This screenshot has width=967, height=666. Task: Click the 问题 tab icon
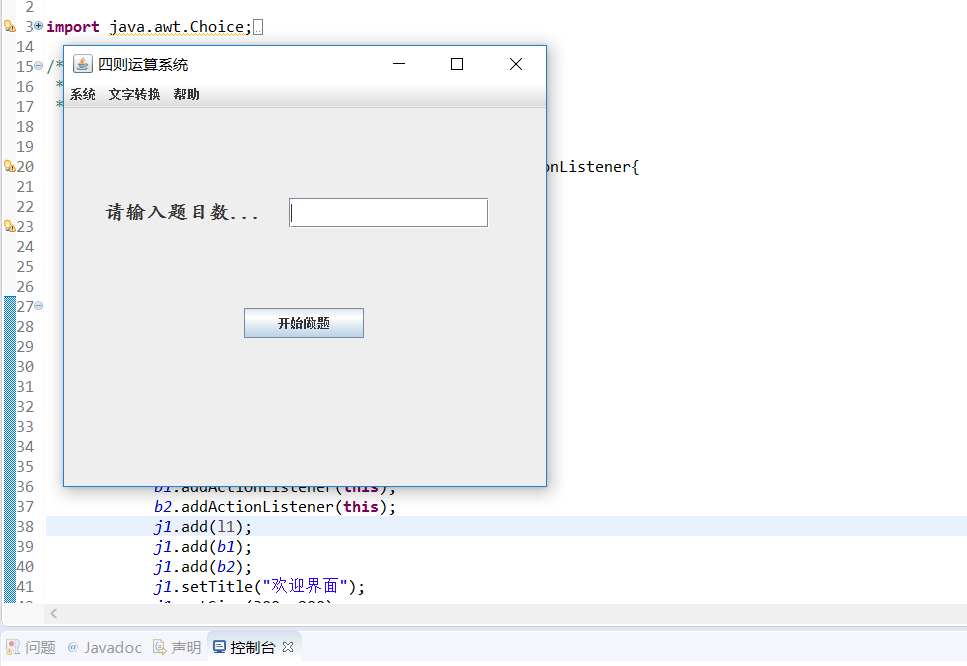12,647
